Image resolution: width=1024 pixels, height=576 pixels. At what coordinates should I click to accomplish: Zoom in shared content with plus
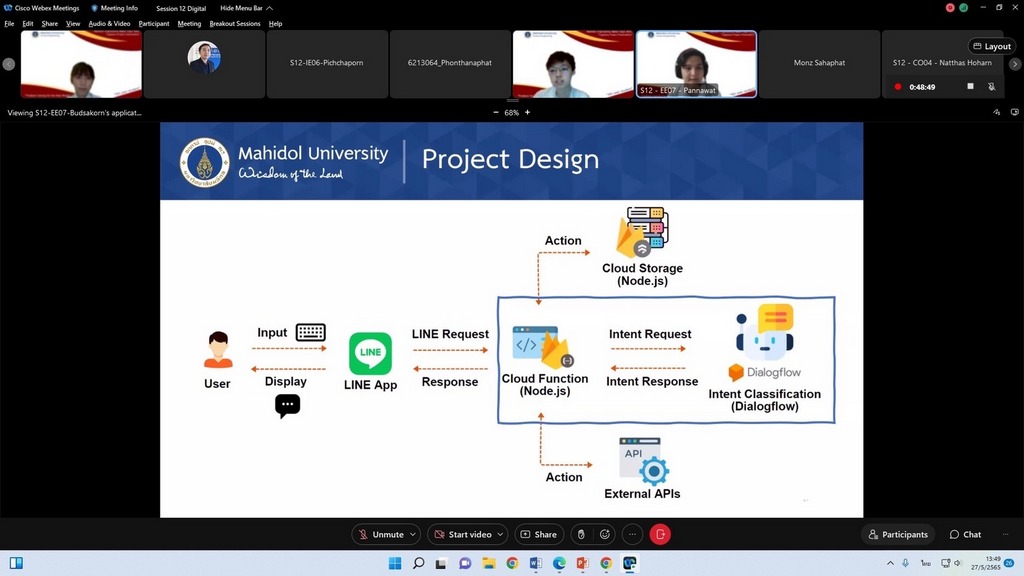point(528,112)
